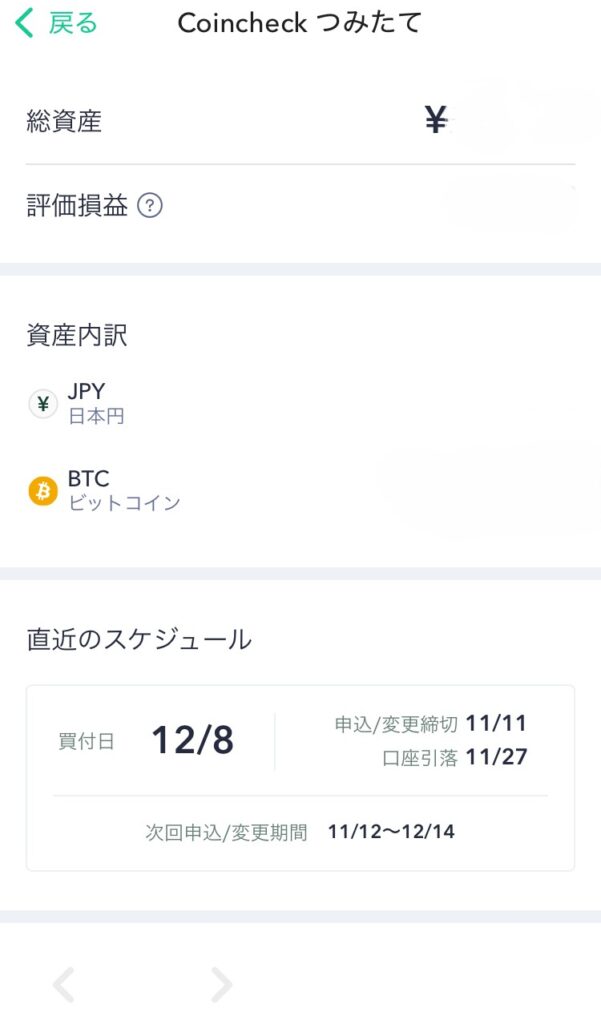Tap the green back chevron arrow
This screenshot has height=1024, width=601.
pos(25,23)
